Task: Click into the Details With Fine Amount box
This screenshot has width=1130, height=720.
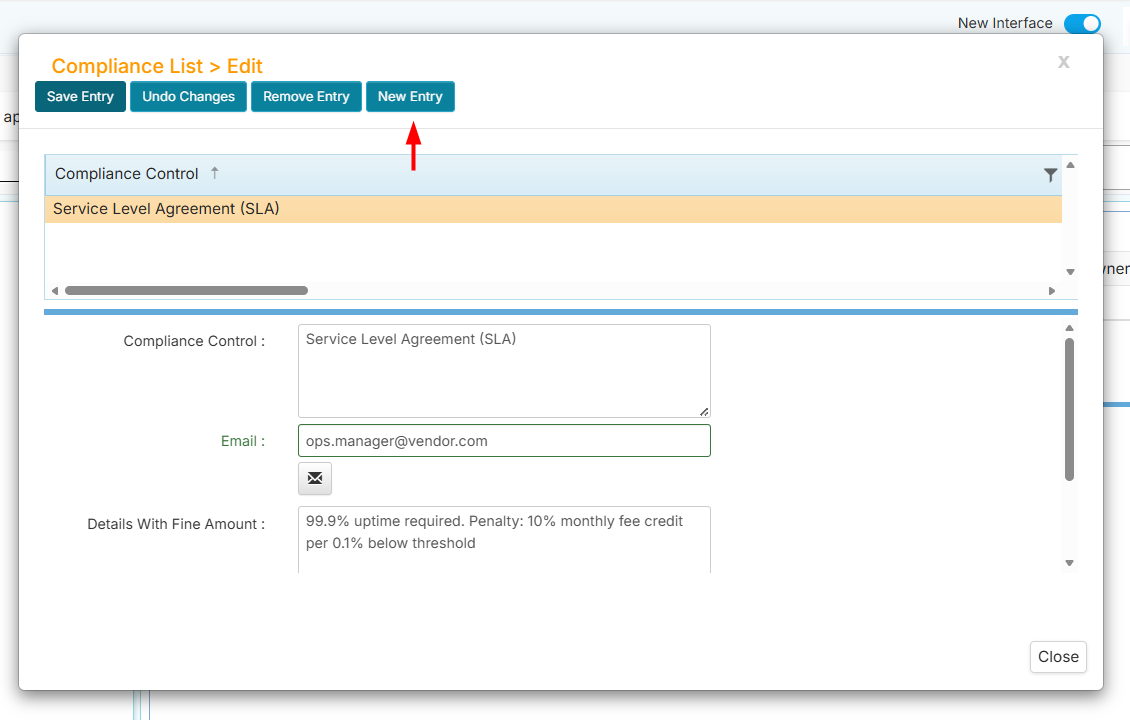Action: (x=504, y=538)
